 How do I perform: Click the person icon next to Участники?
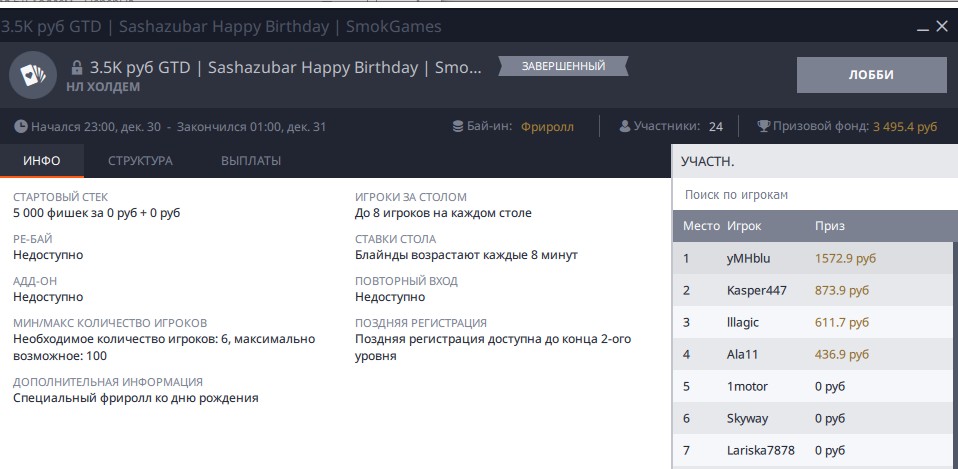624,126
